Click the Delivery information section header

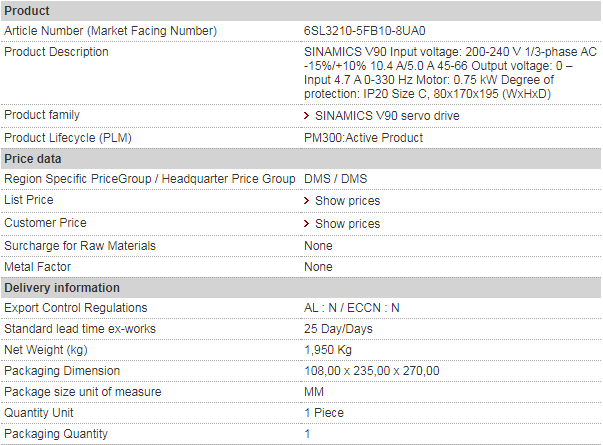click(301, 288)
